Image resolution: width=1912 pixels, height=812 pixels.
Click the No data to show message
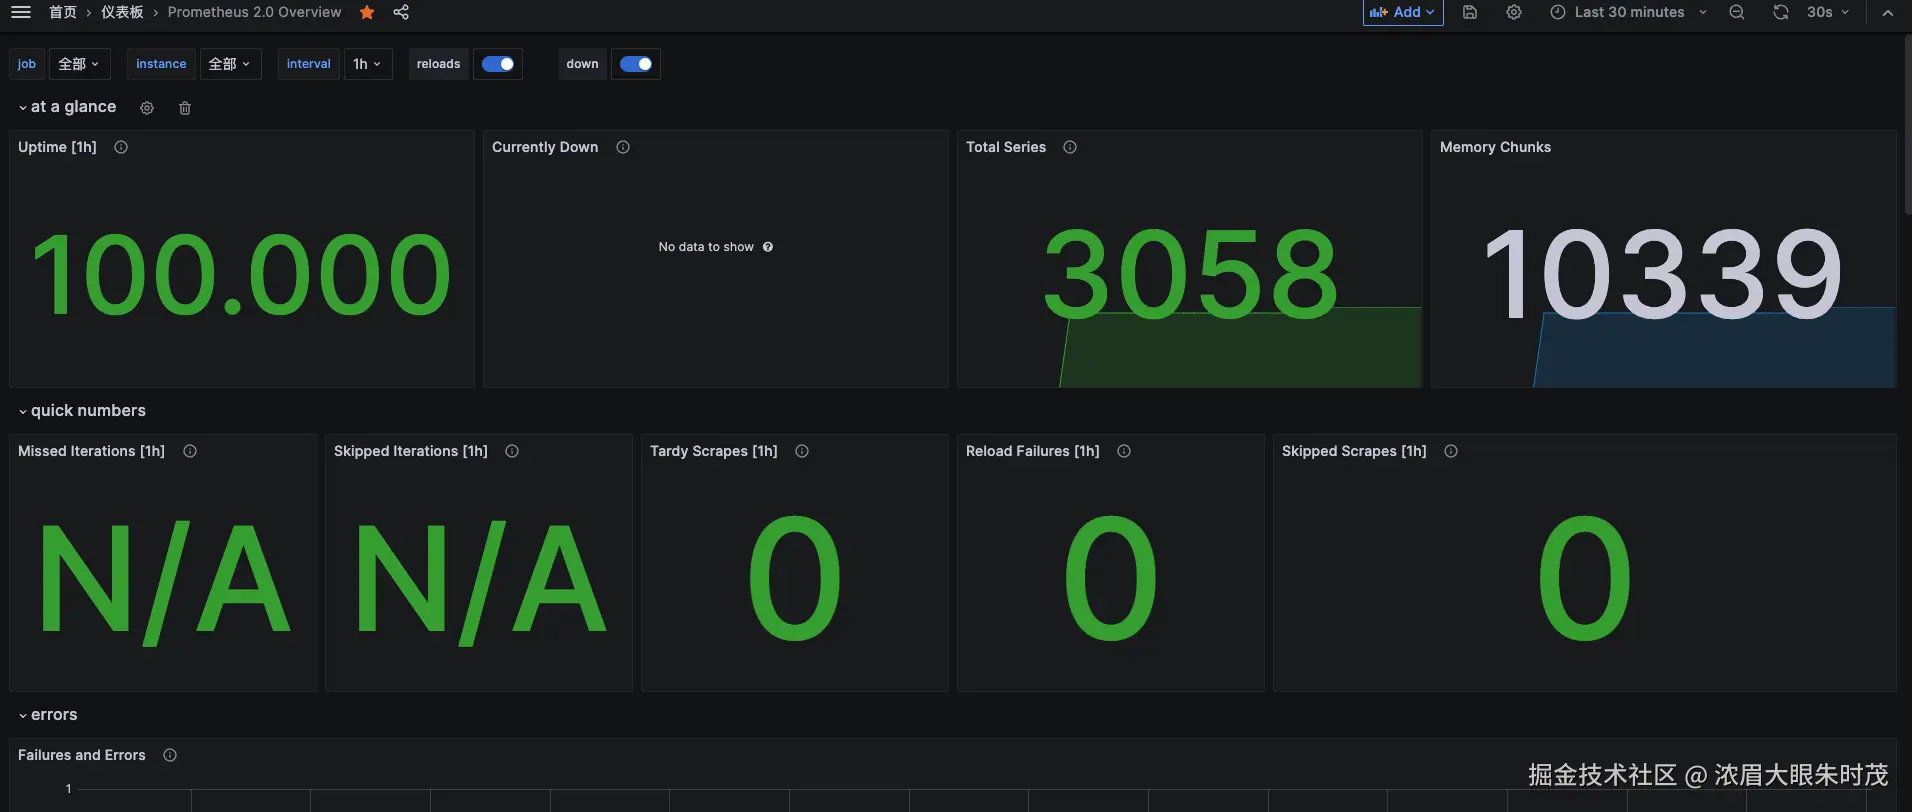click(x=706, y=247)
